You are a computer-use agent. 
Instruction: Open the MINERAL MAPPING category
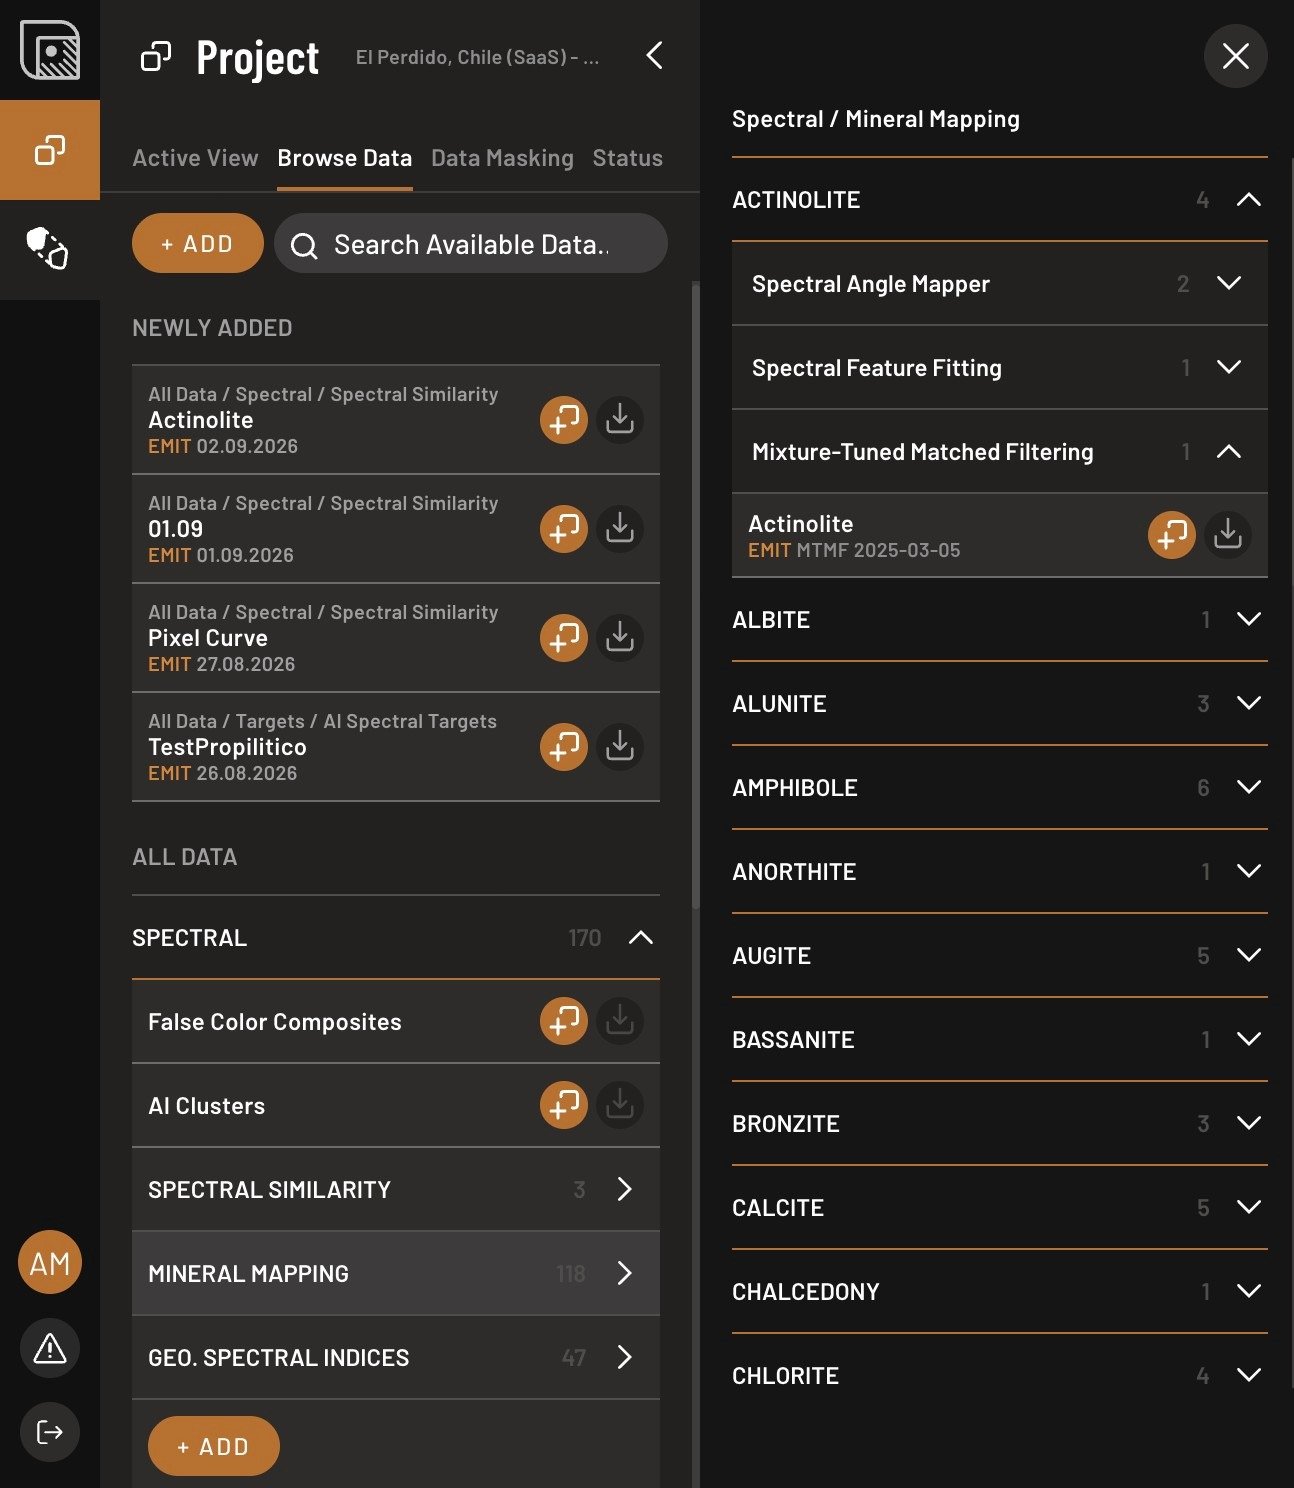coord(396,1273)
